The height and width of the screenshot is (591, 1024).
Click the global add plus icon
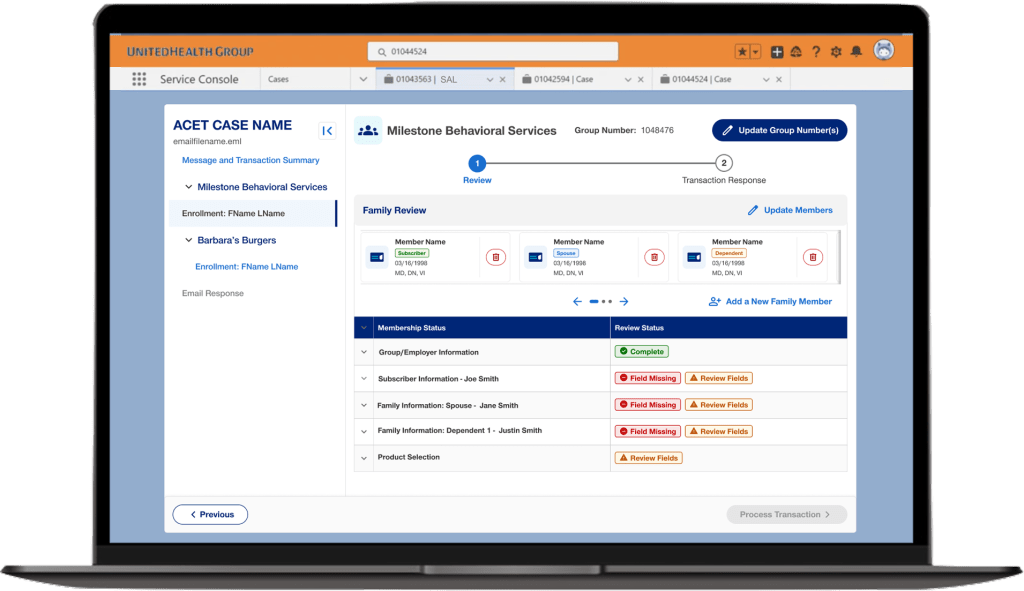[777, 52]
